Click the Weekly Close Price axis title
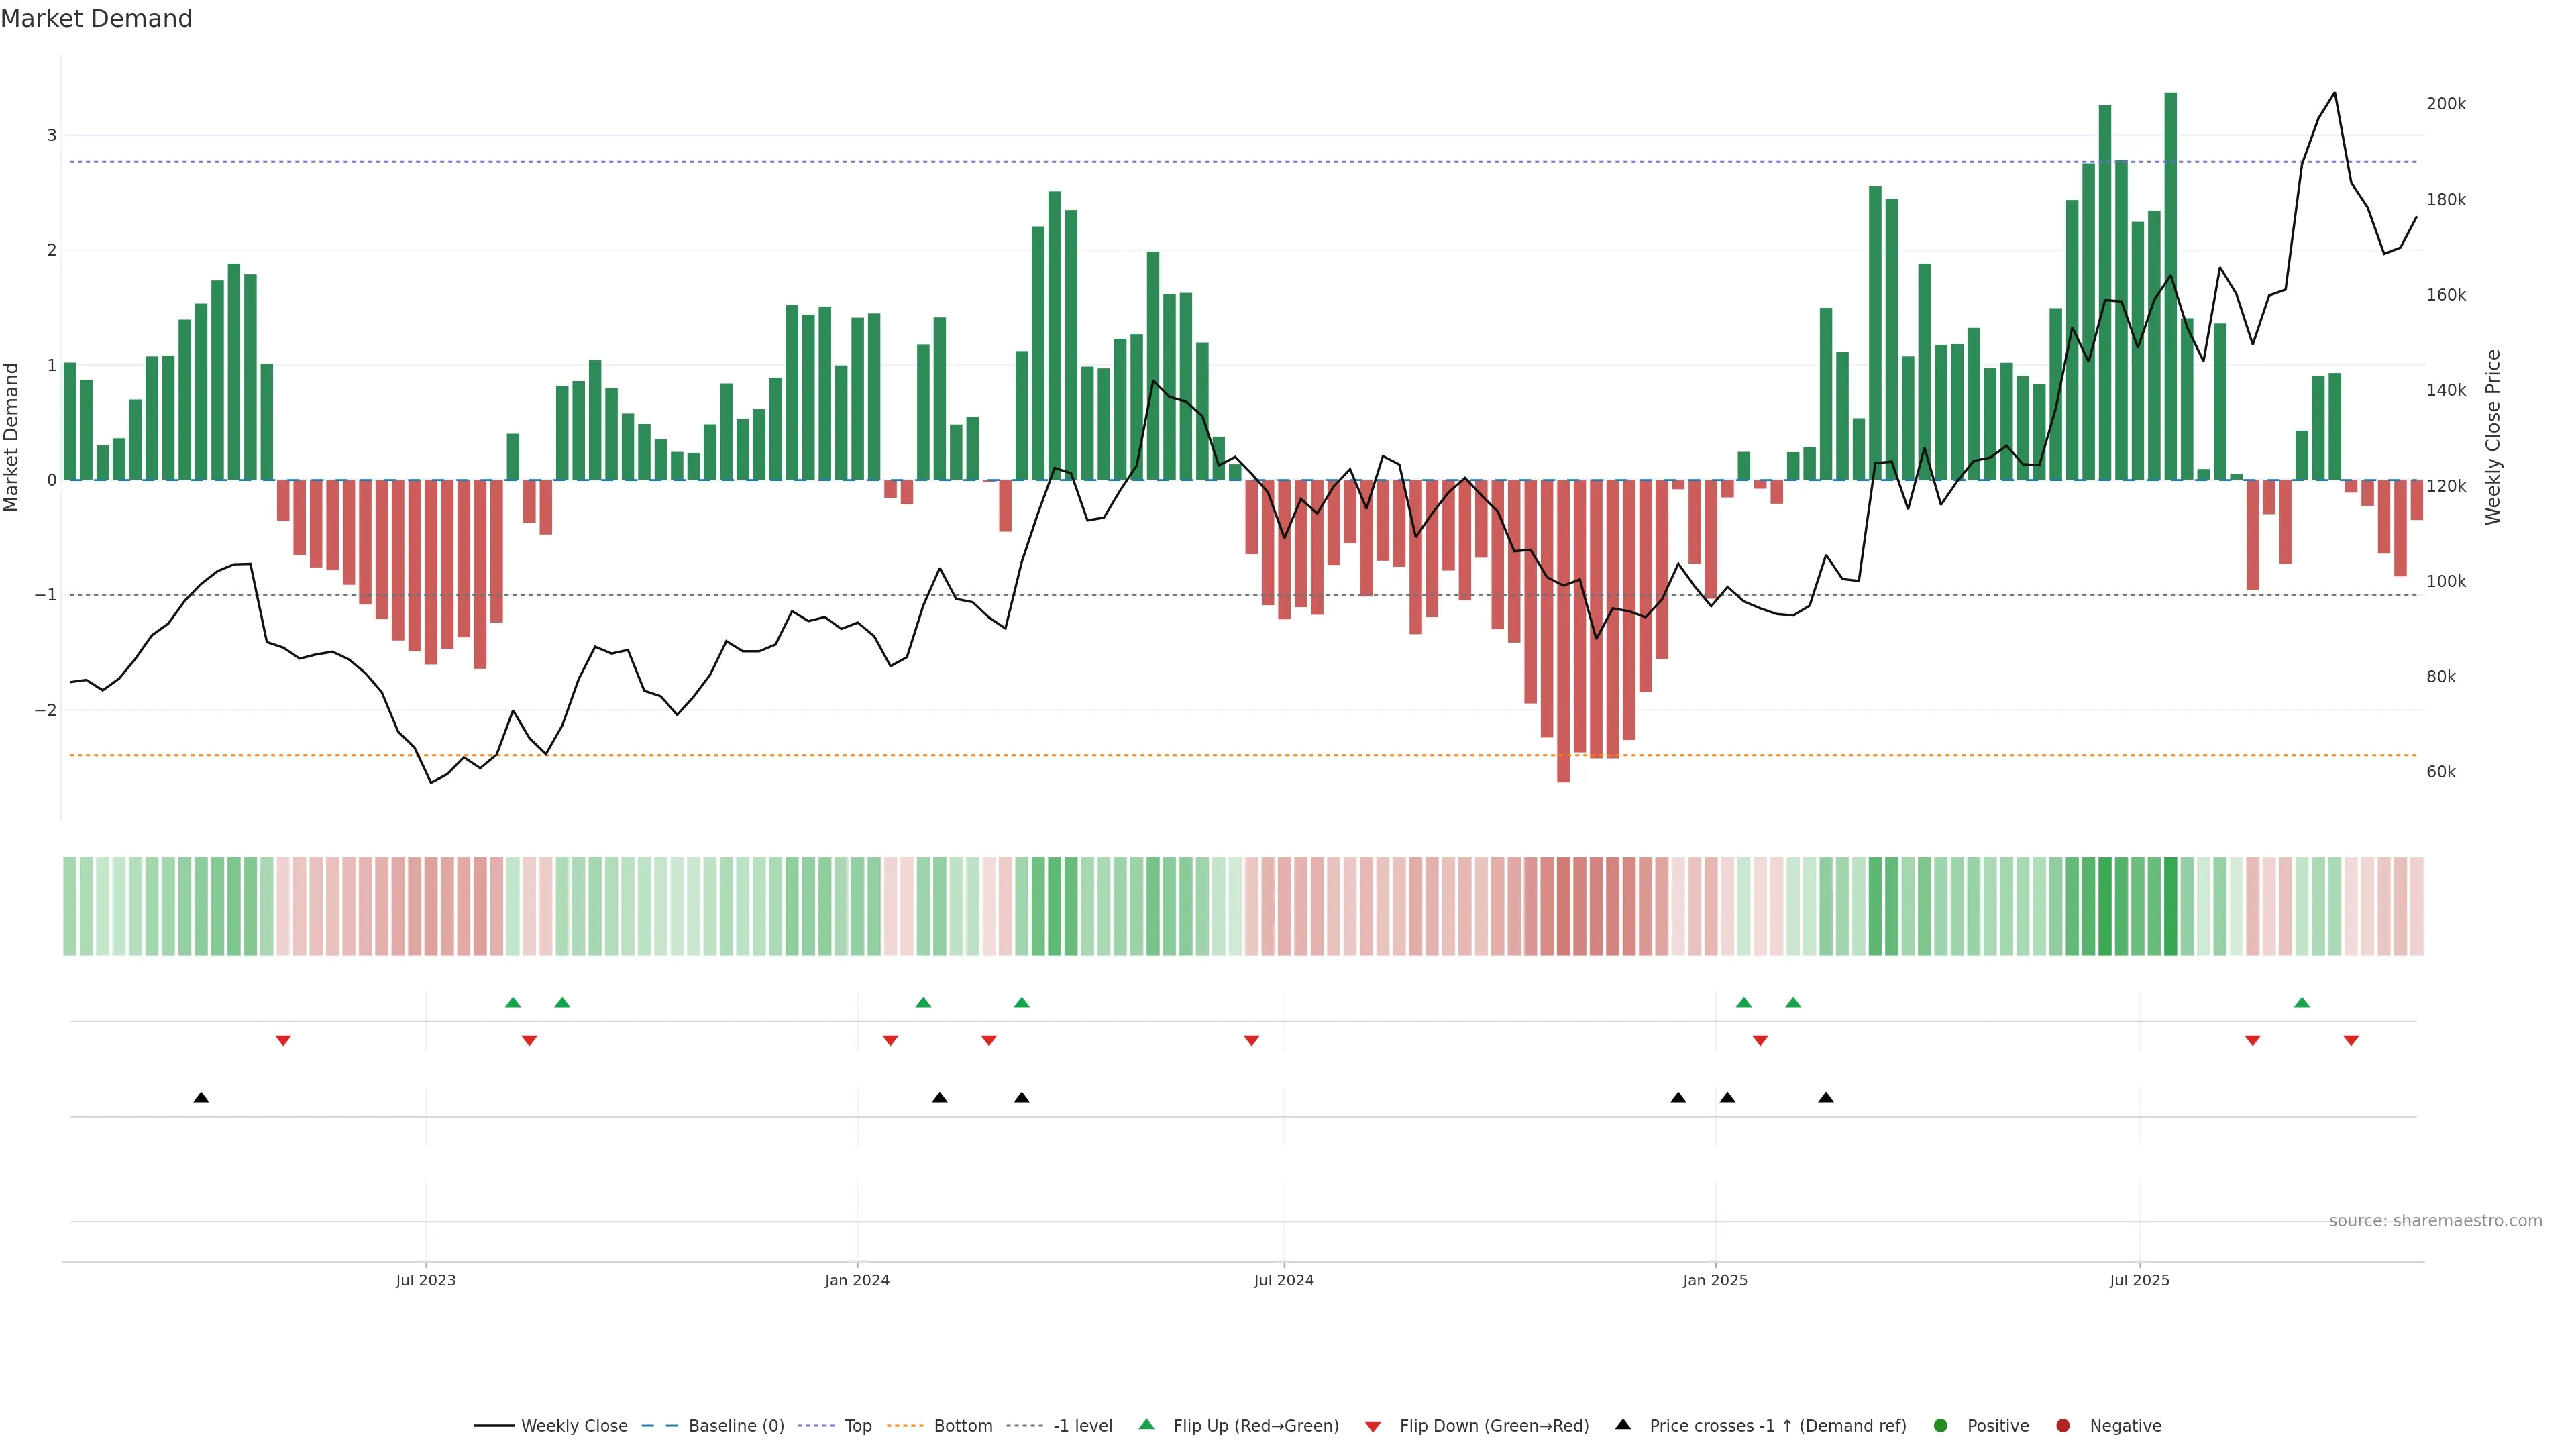 [2493, 437]
